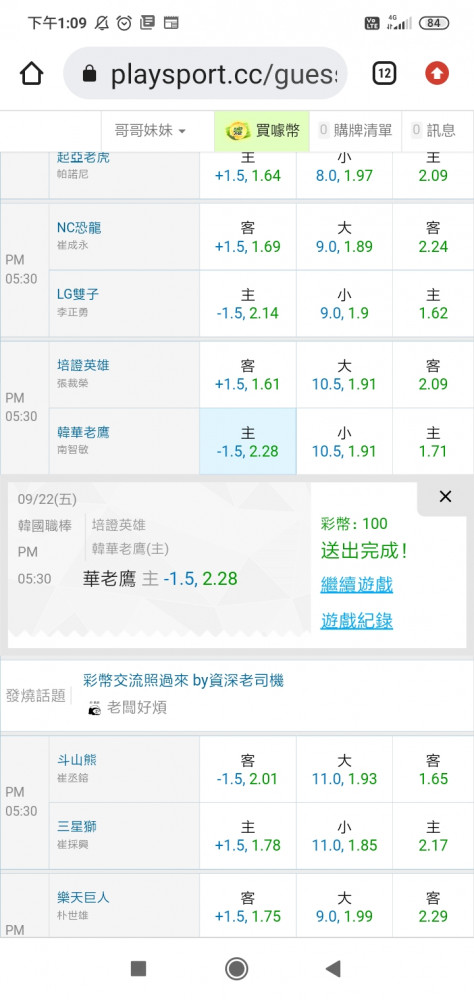Open the 訊息 messages tab

pyautogui.click(x=434, y=131)
